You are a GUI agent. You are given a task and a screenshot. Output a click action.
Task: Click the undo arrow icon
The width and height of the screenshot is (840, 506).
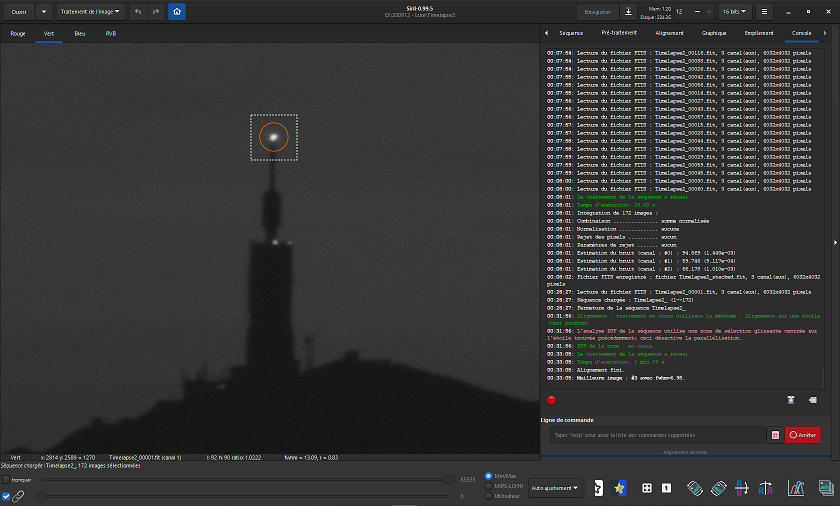pyautogui.click(x=139, y=12)
